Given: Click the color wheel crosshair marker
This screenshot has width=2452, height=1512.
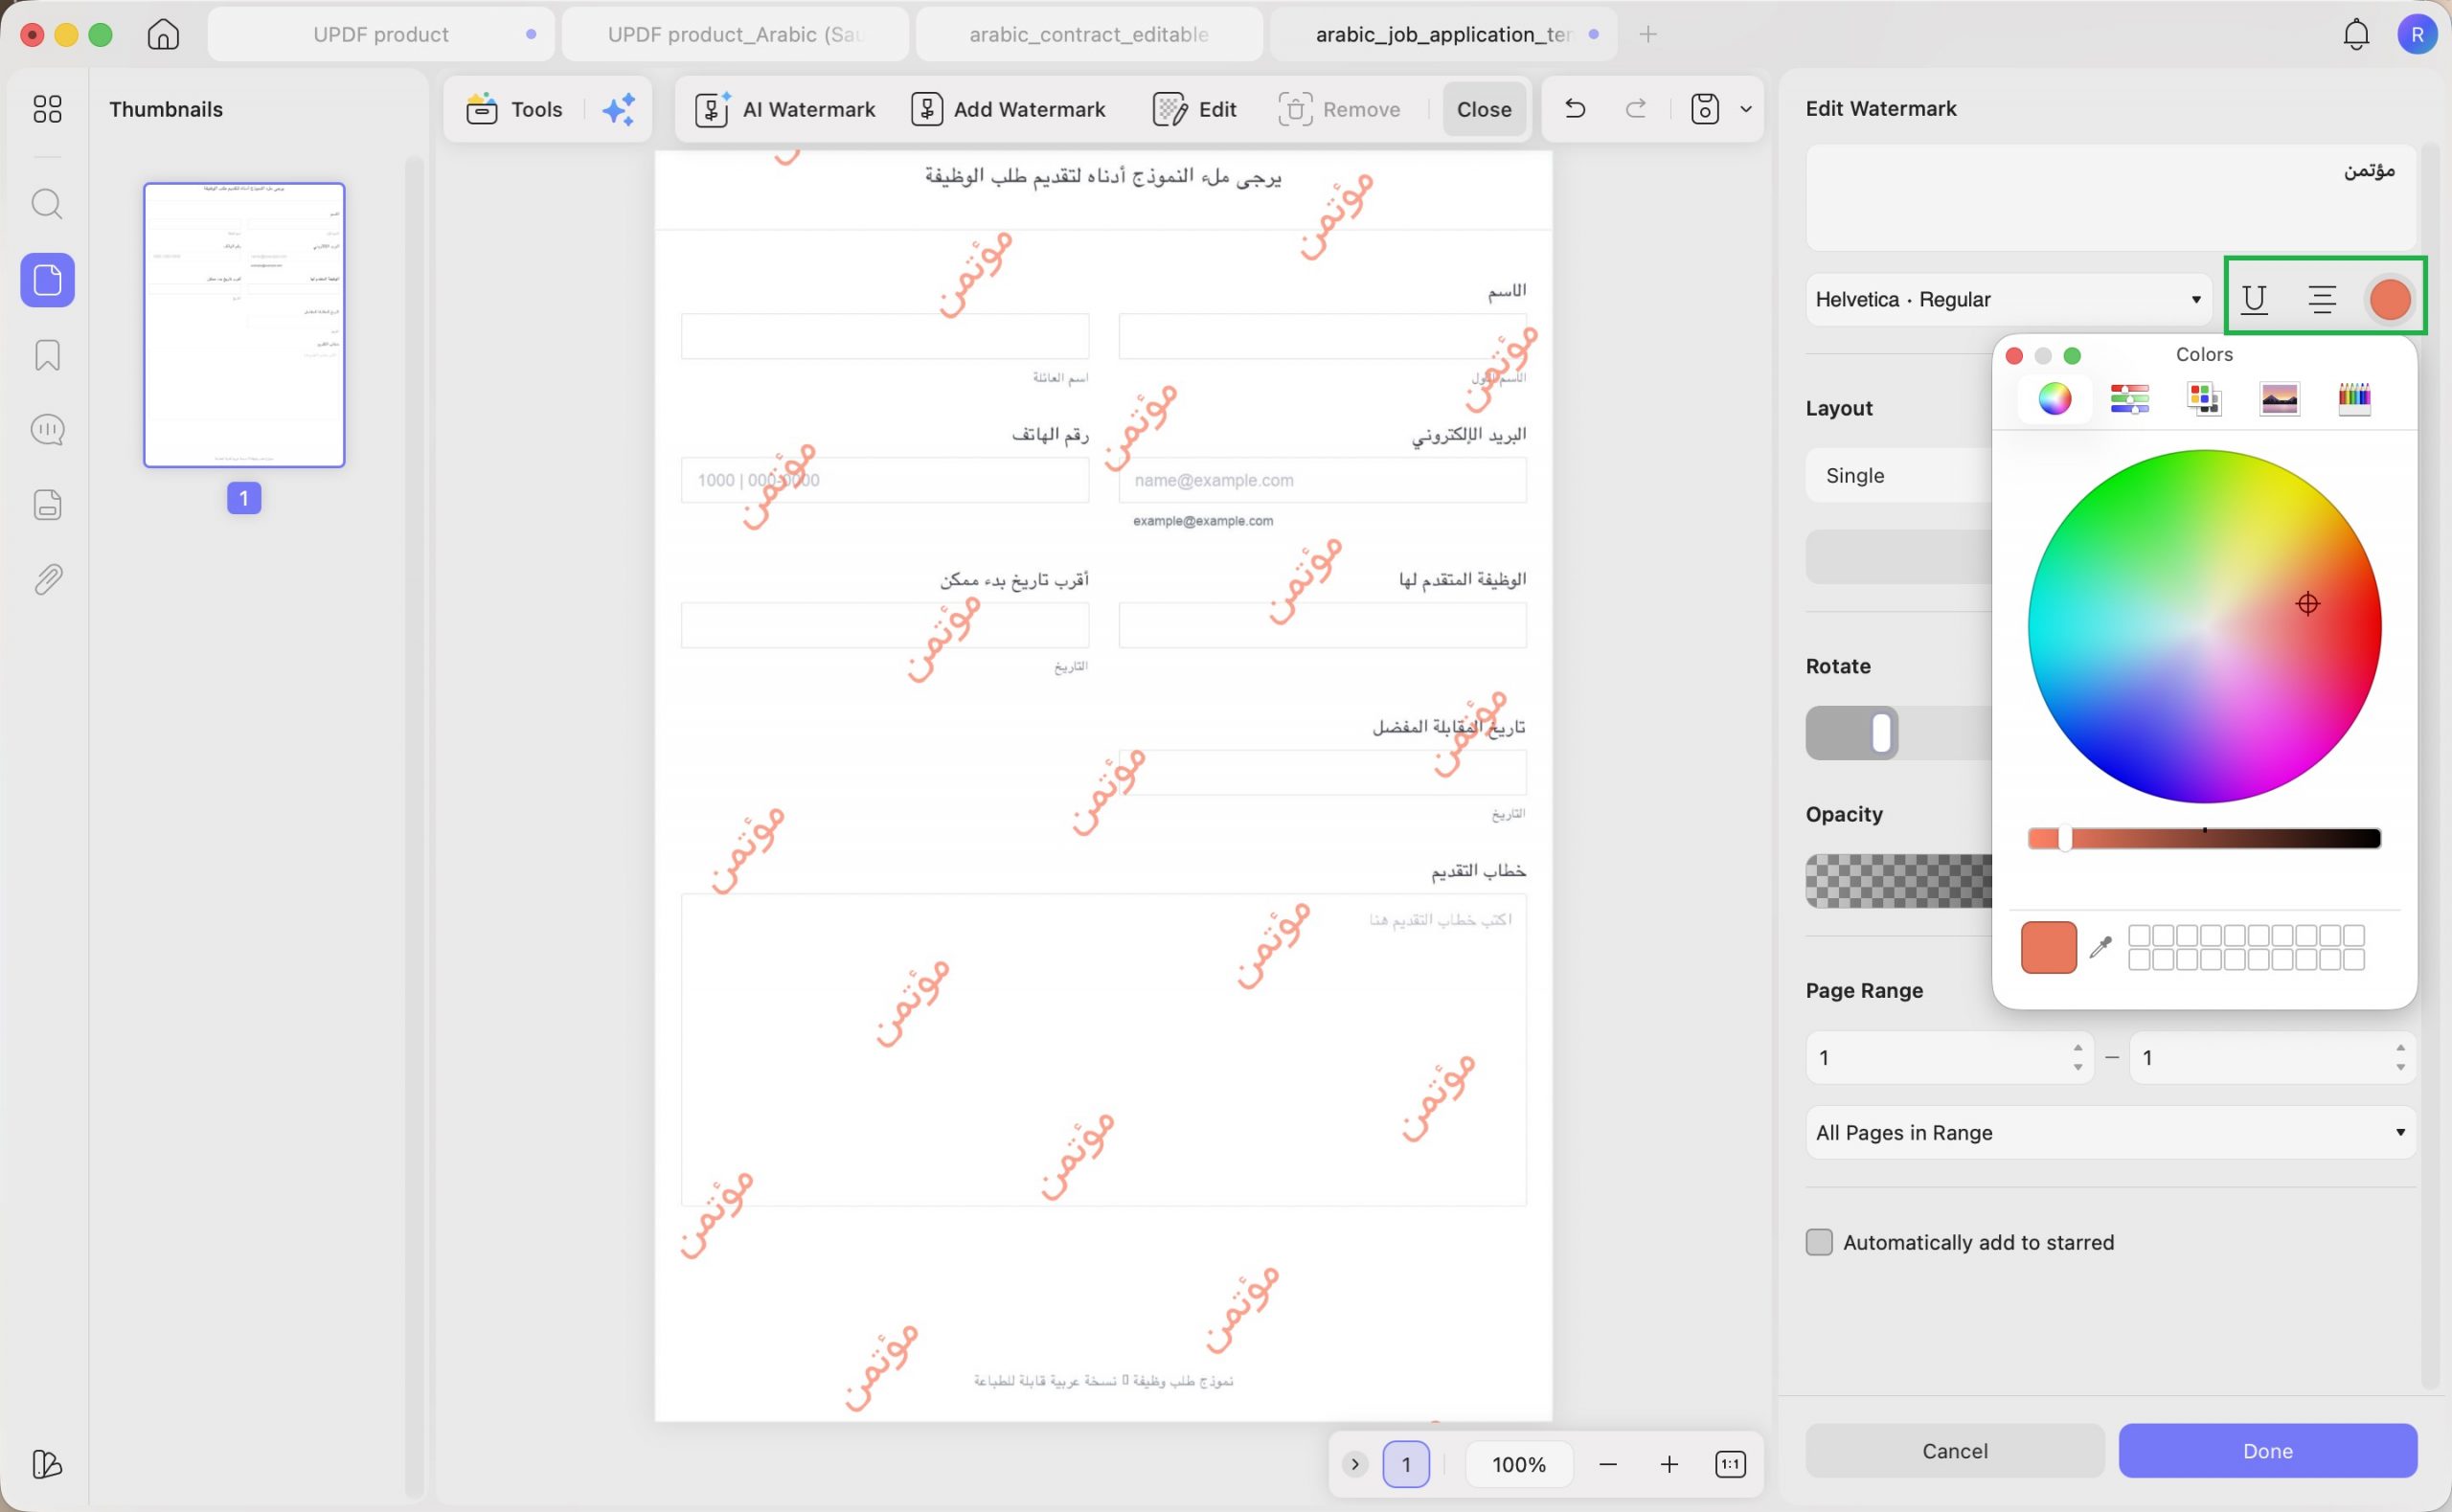Looking at the screenshot, I should click(2307, 603).
